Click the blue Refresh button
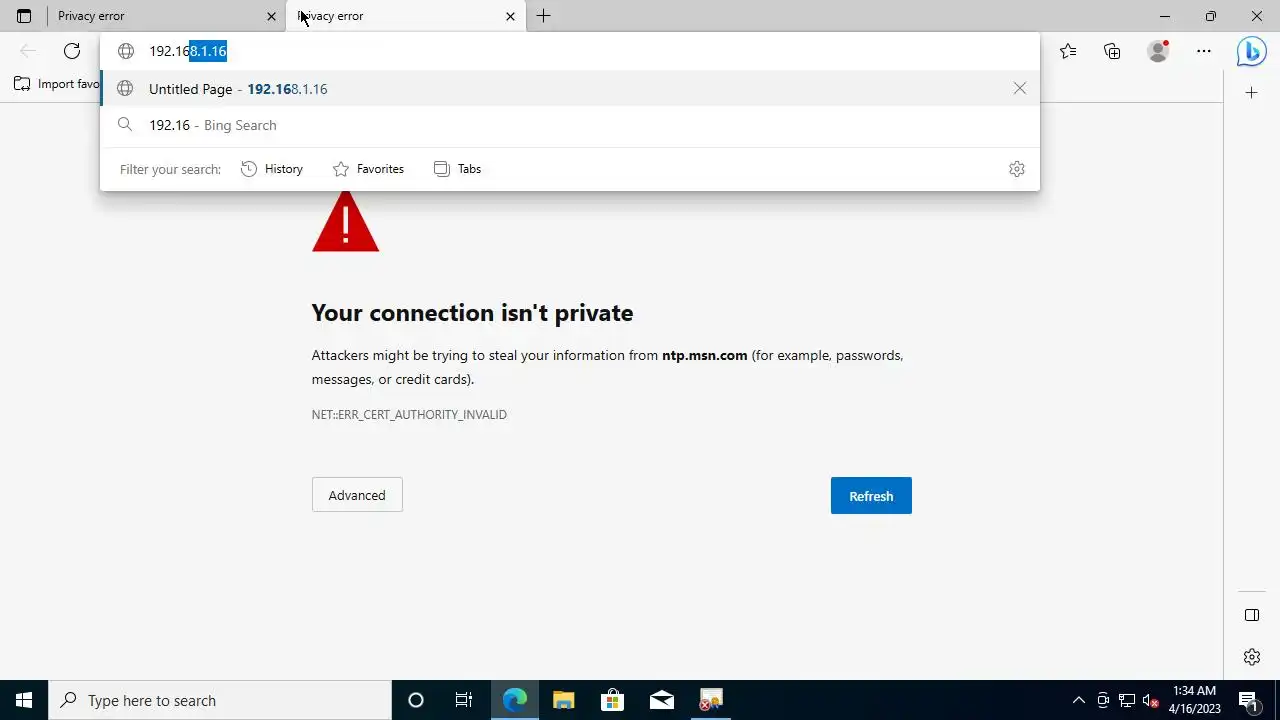This screenshot has height=720, width=1280. [871, 496]
